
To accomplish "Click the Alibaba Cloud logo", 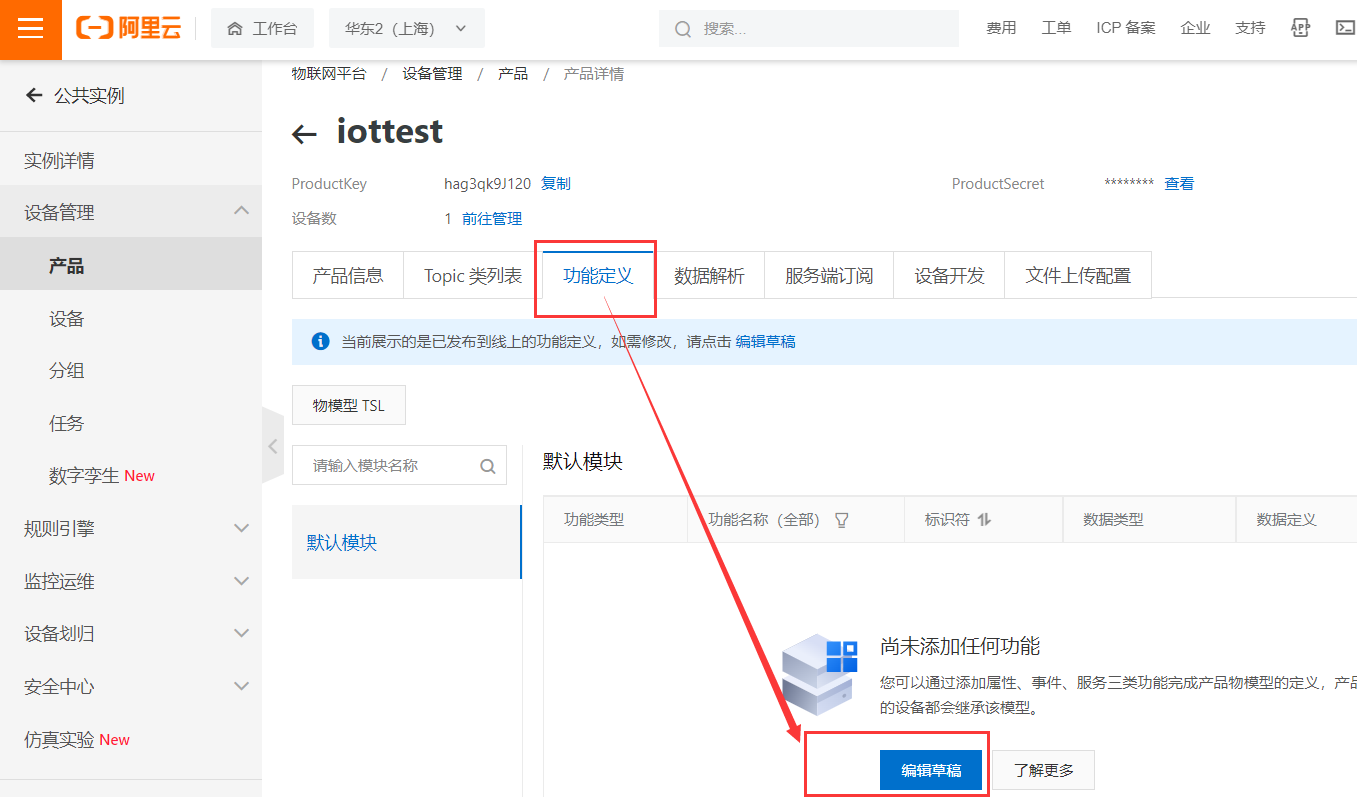I will [129, 29].
